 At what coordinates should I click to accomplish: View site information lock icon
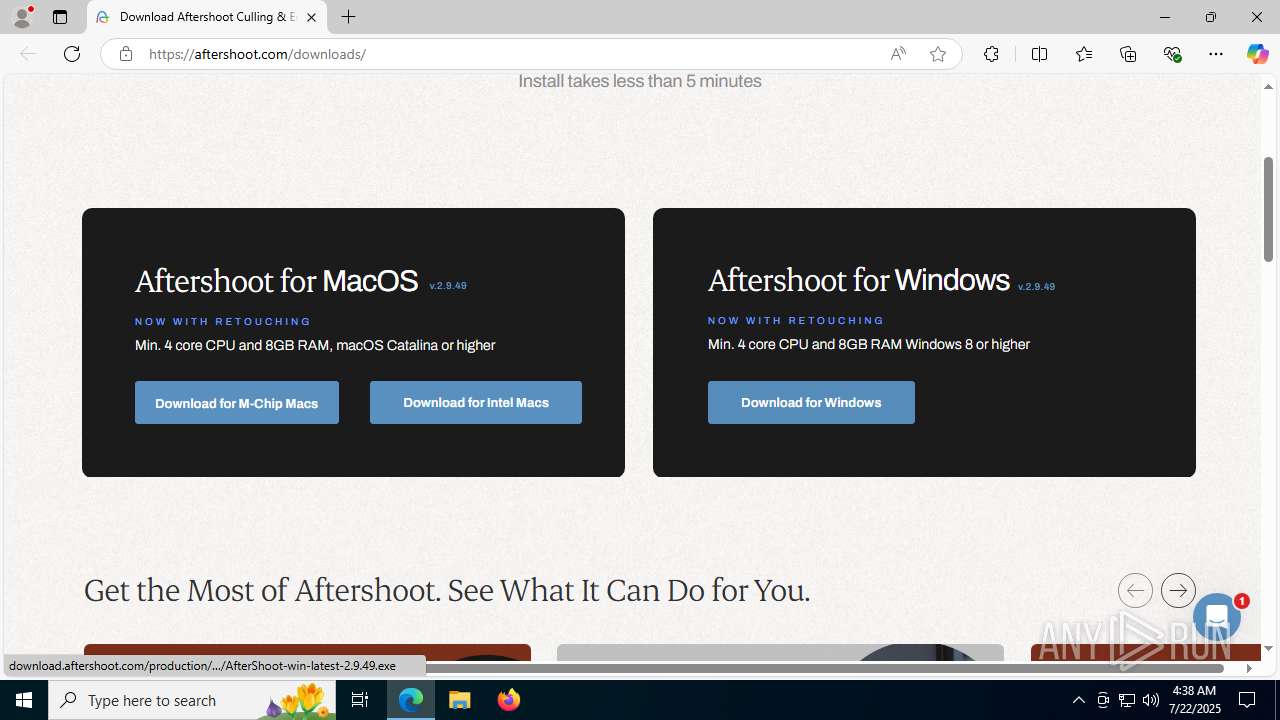(x=125, y=54)
